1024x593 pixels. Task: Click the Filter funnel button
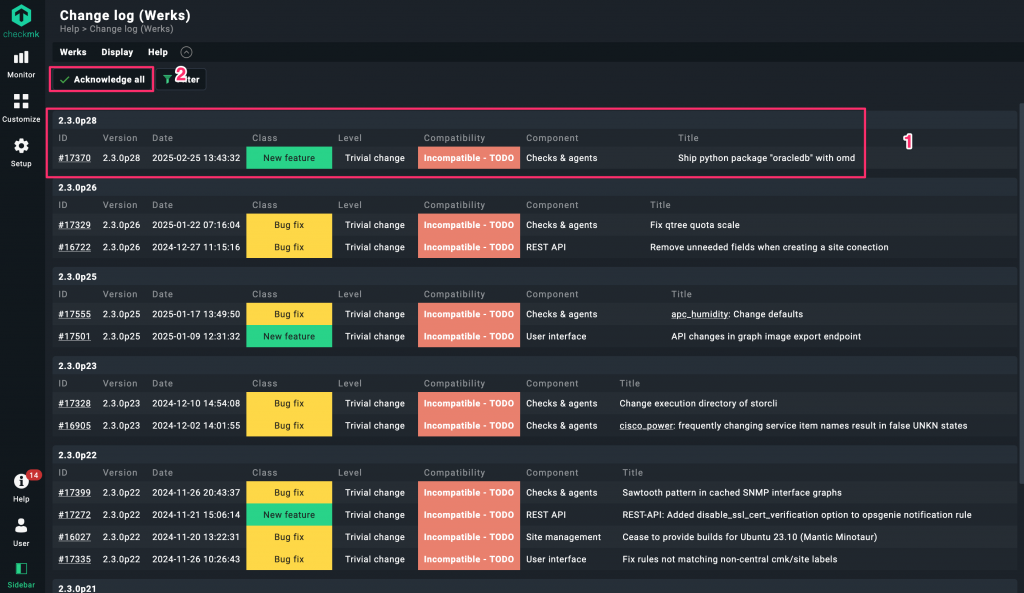(x=182, y=79)
